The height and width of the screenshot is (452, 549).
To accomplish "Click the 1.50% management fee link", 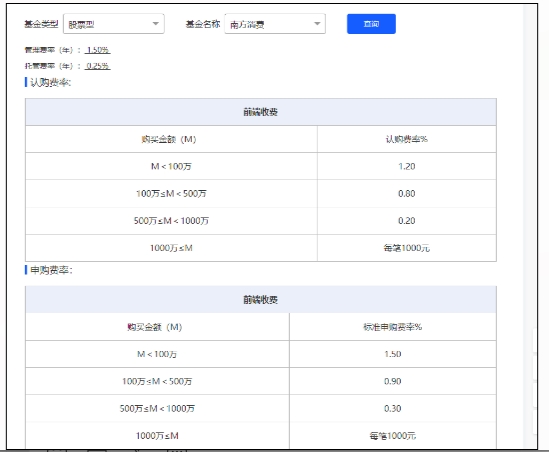I will tap(98, 50).
